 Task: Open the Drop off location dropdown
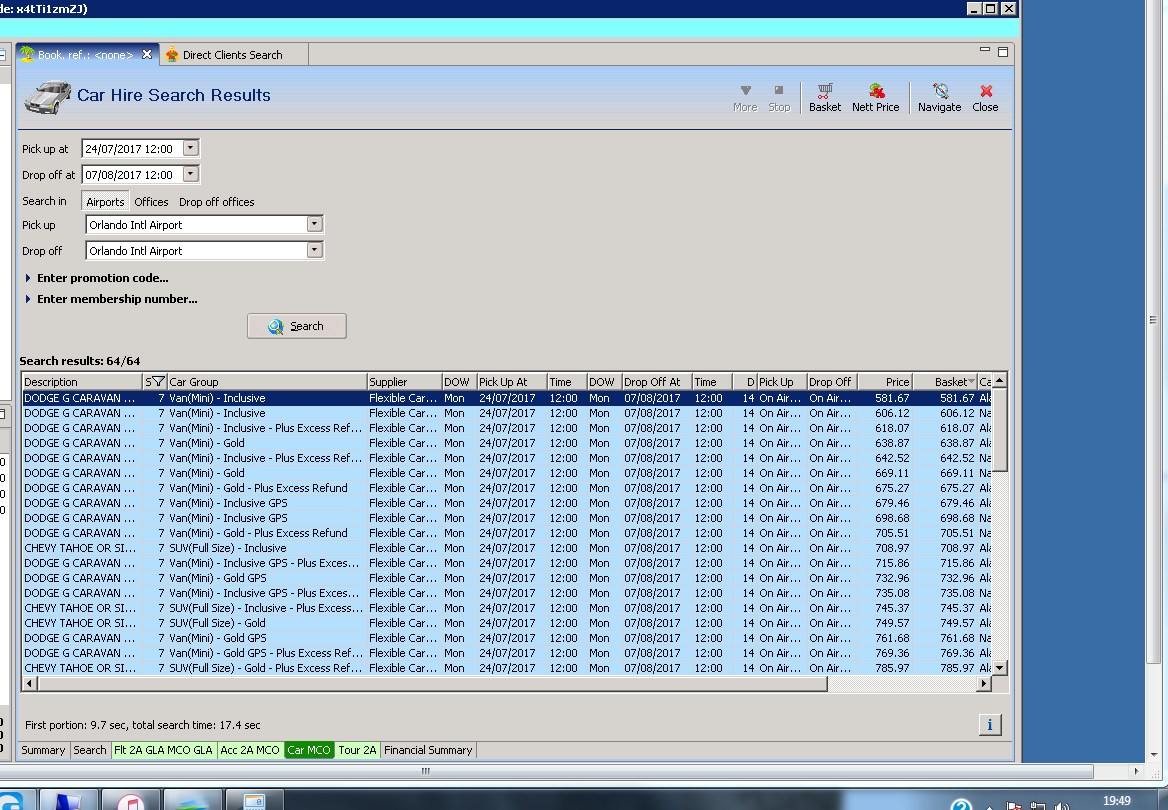(315, 251)
